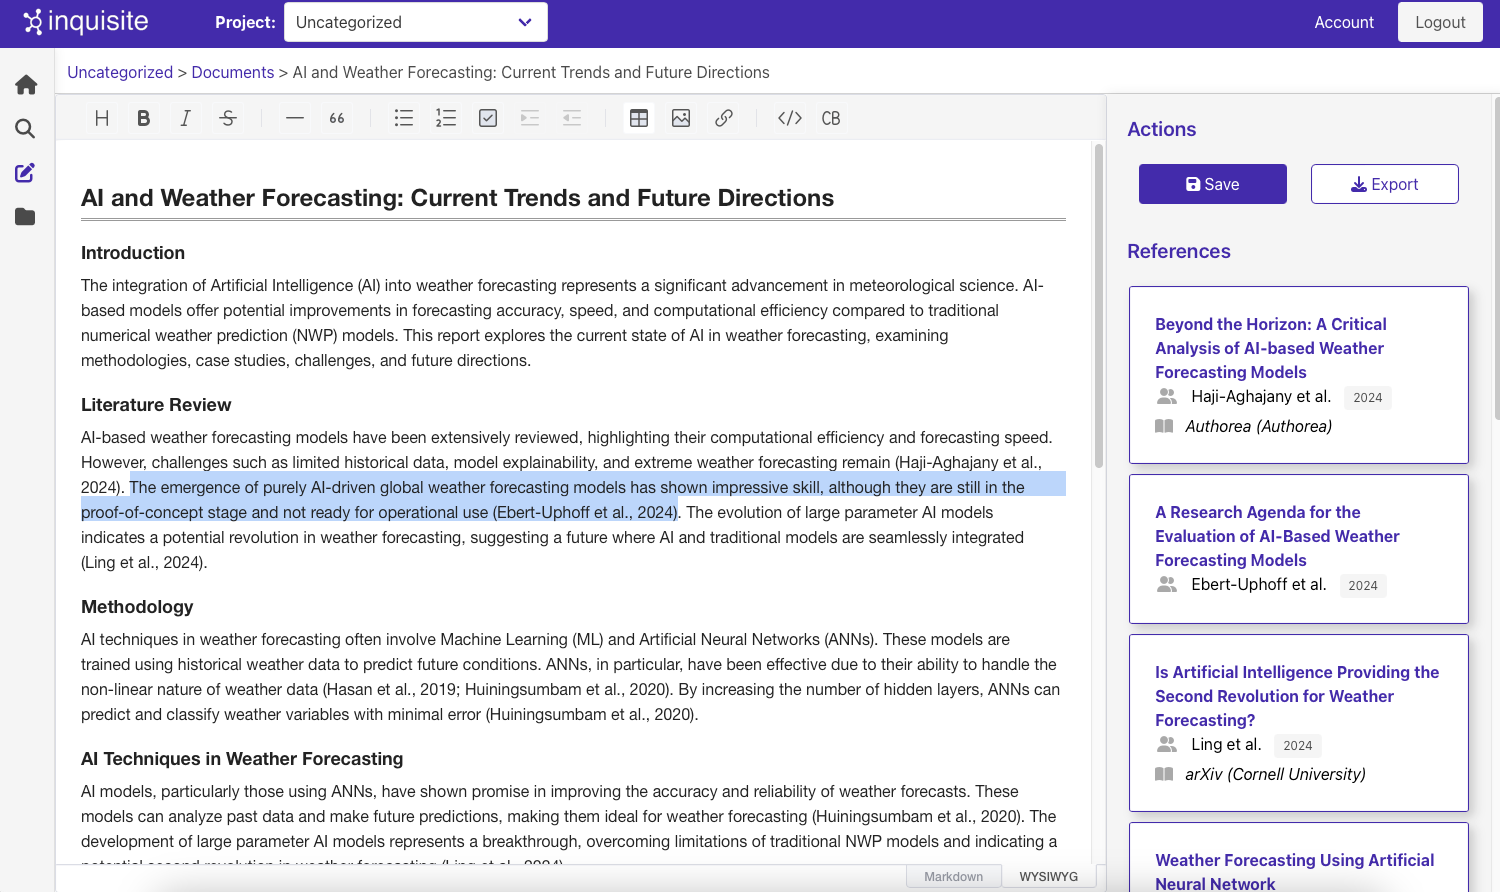Insert inline code

(790, 118)
